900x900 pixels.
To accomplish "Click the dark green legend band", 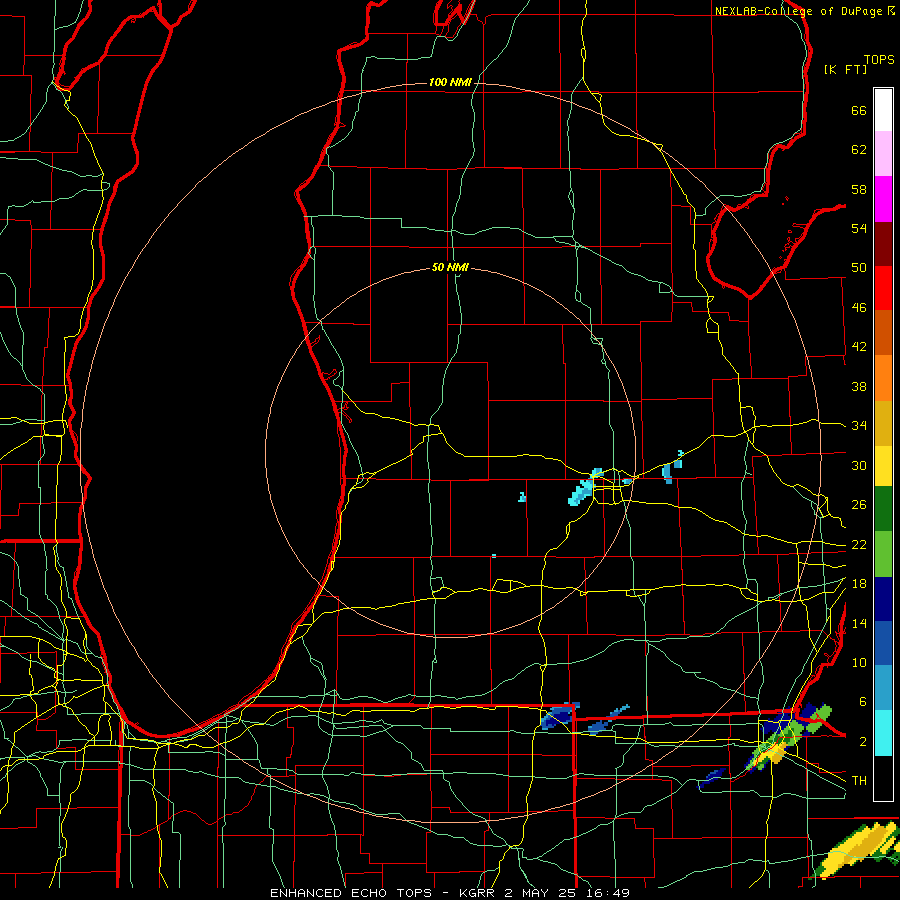I will (x=883, y=509).
